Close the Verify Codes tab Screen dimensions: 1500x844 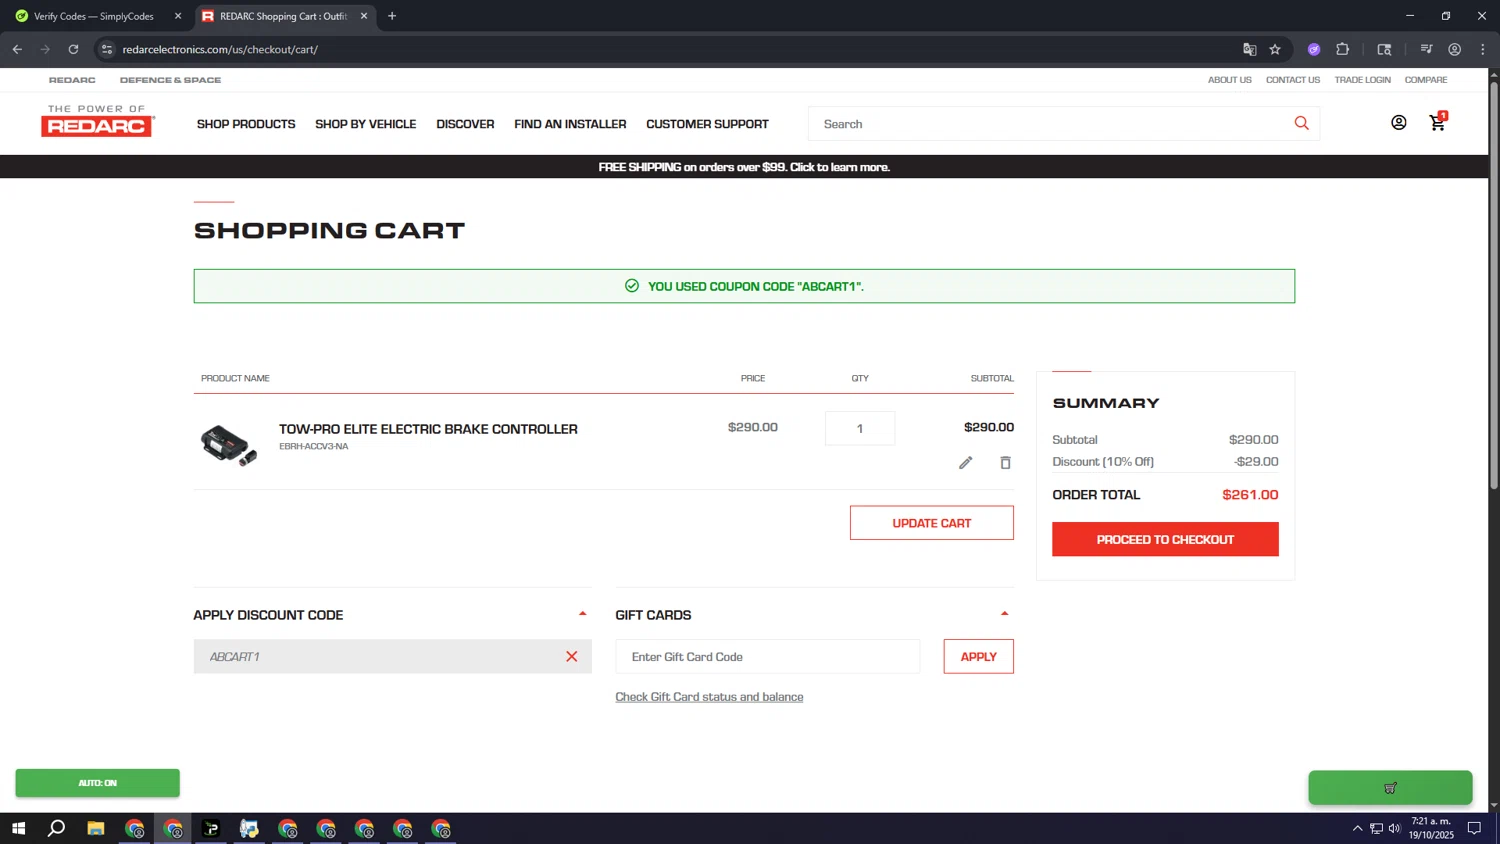click(x=178, y=16)
